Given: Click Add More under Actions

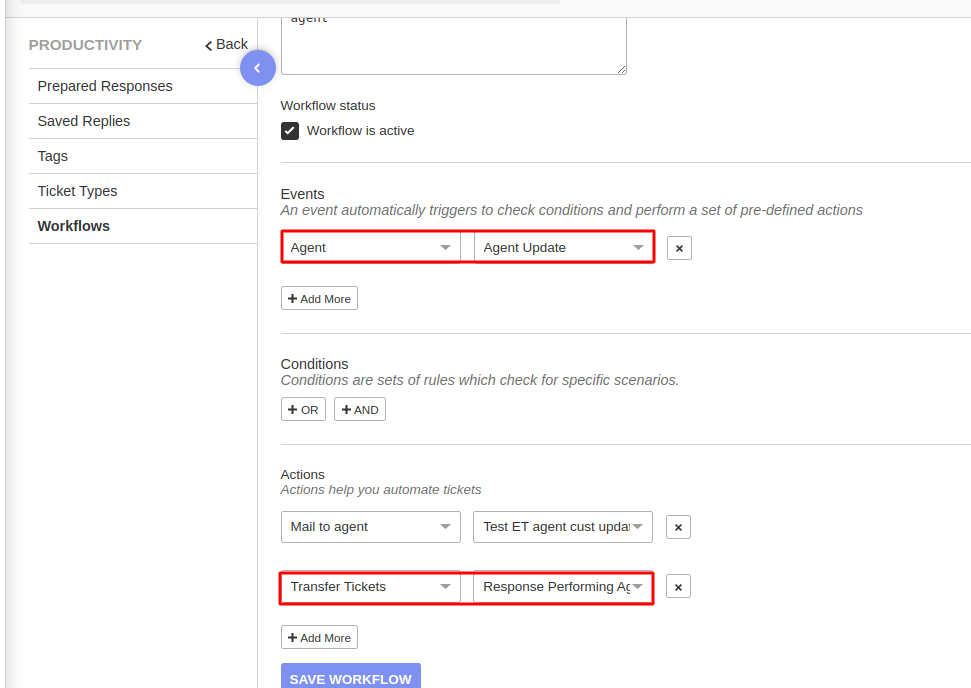Looking at the screenshot, I should (x=319, y=637).
